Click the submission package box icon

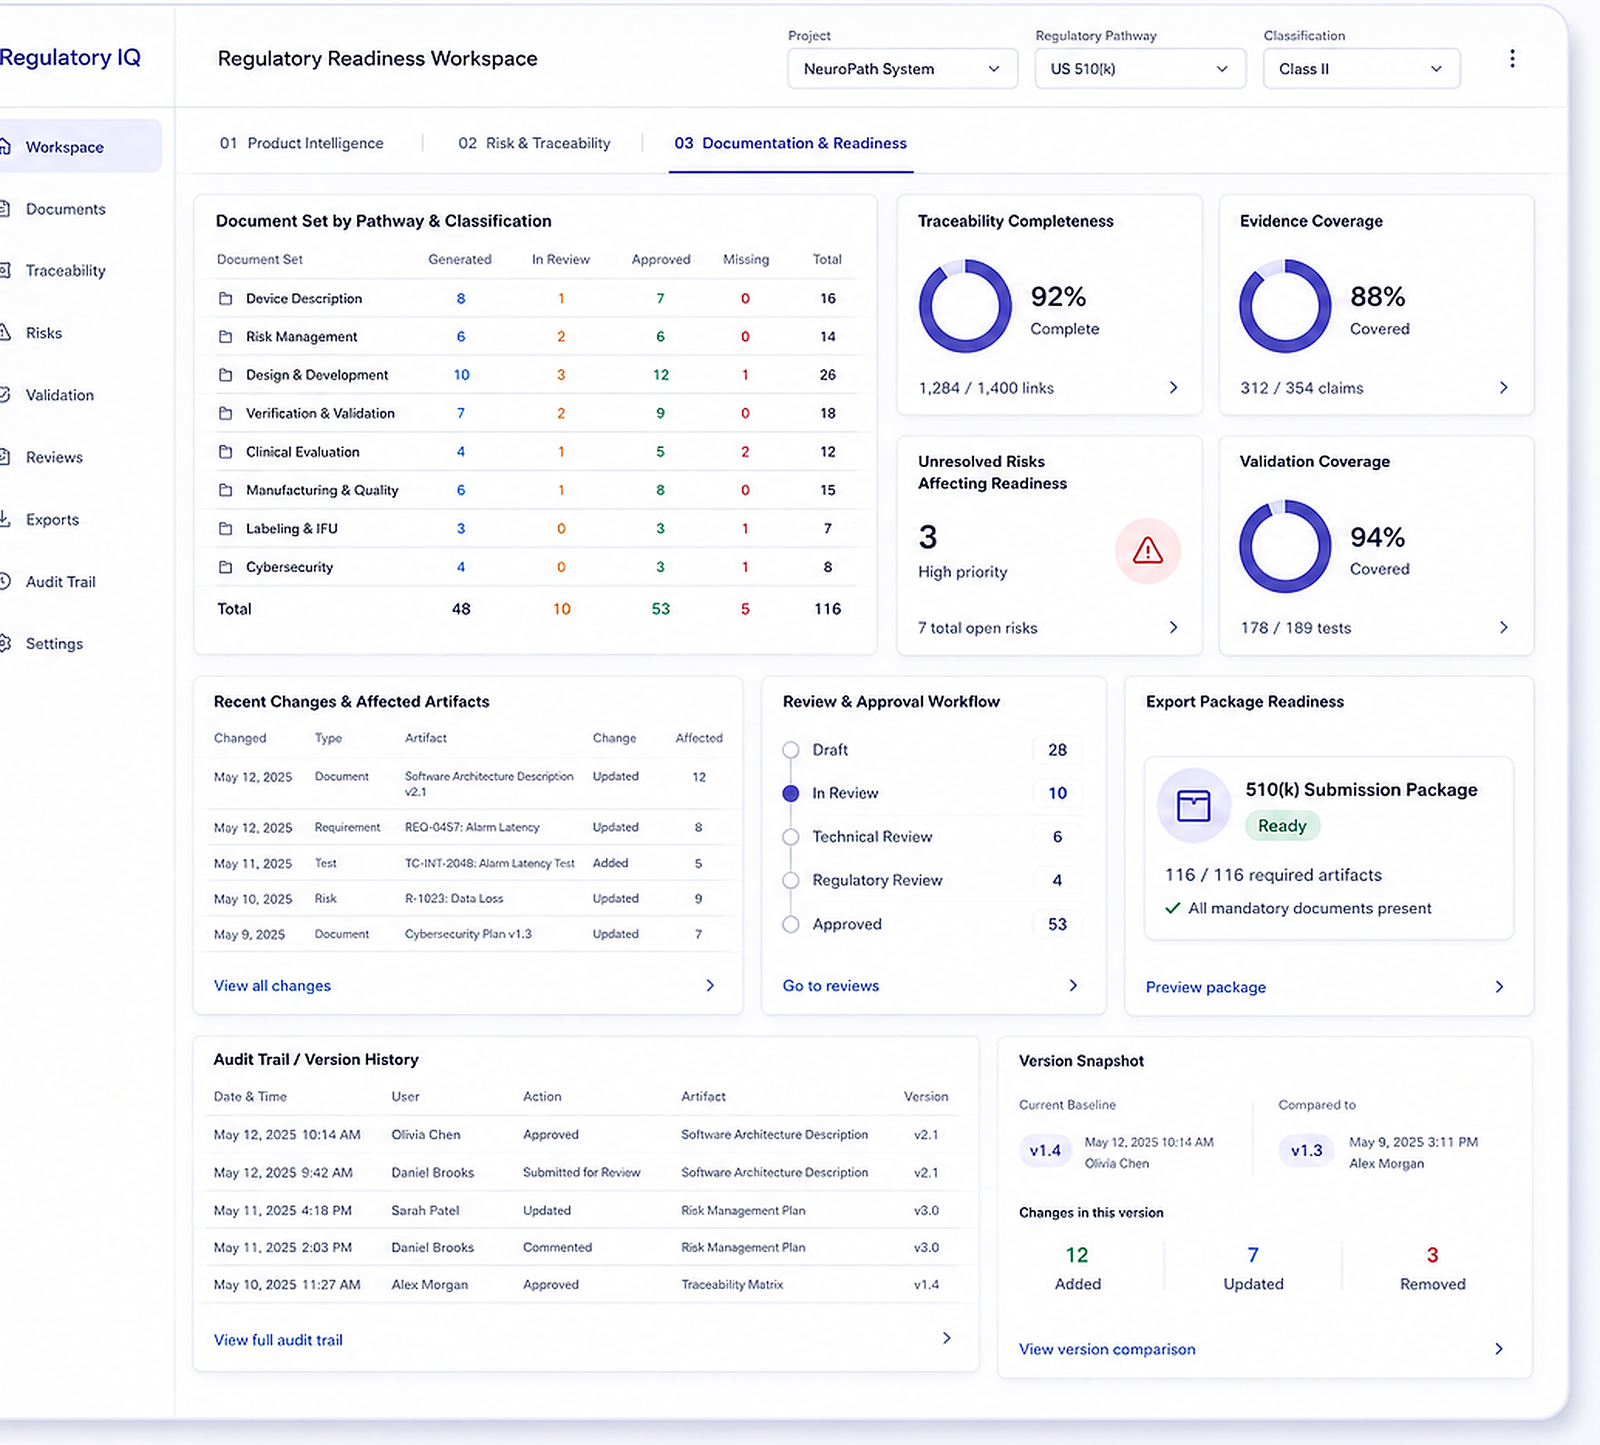[x=1193, y=805]
